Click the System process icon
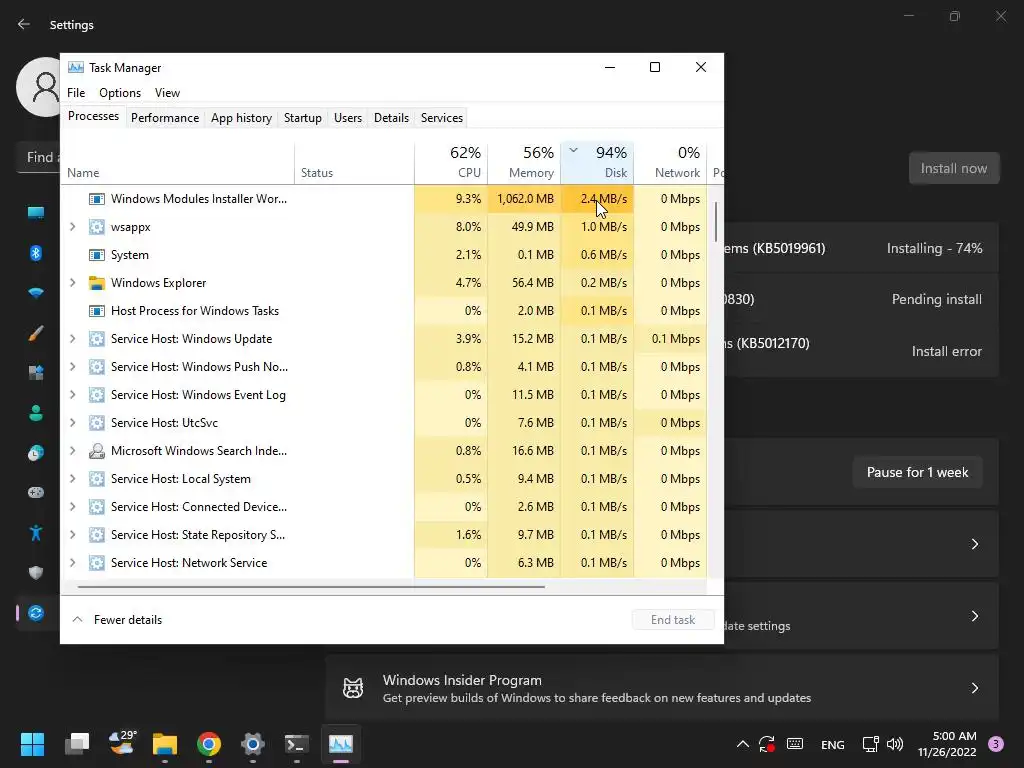 tap(97, 255)
